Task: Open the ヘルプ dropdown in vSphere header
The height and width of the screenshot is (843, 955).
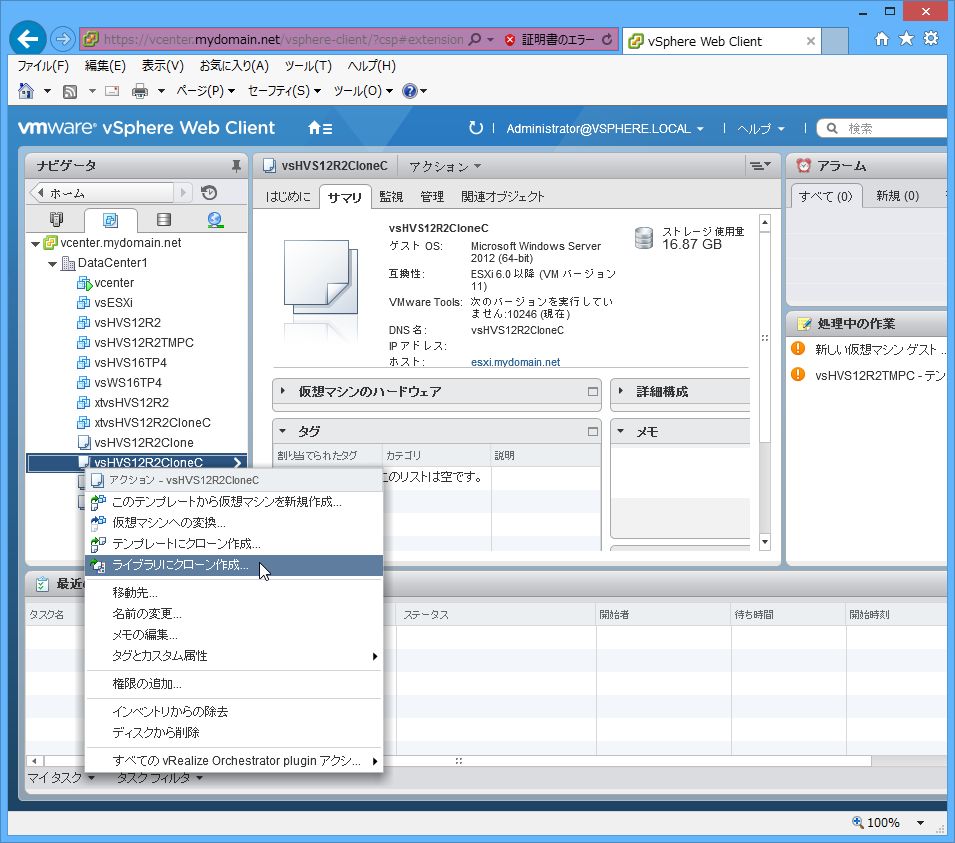Action: 761,129
